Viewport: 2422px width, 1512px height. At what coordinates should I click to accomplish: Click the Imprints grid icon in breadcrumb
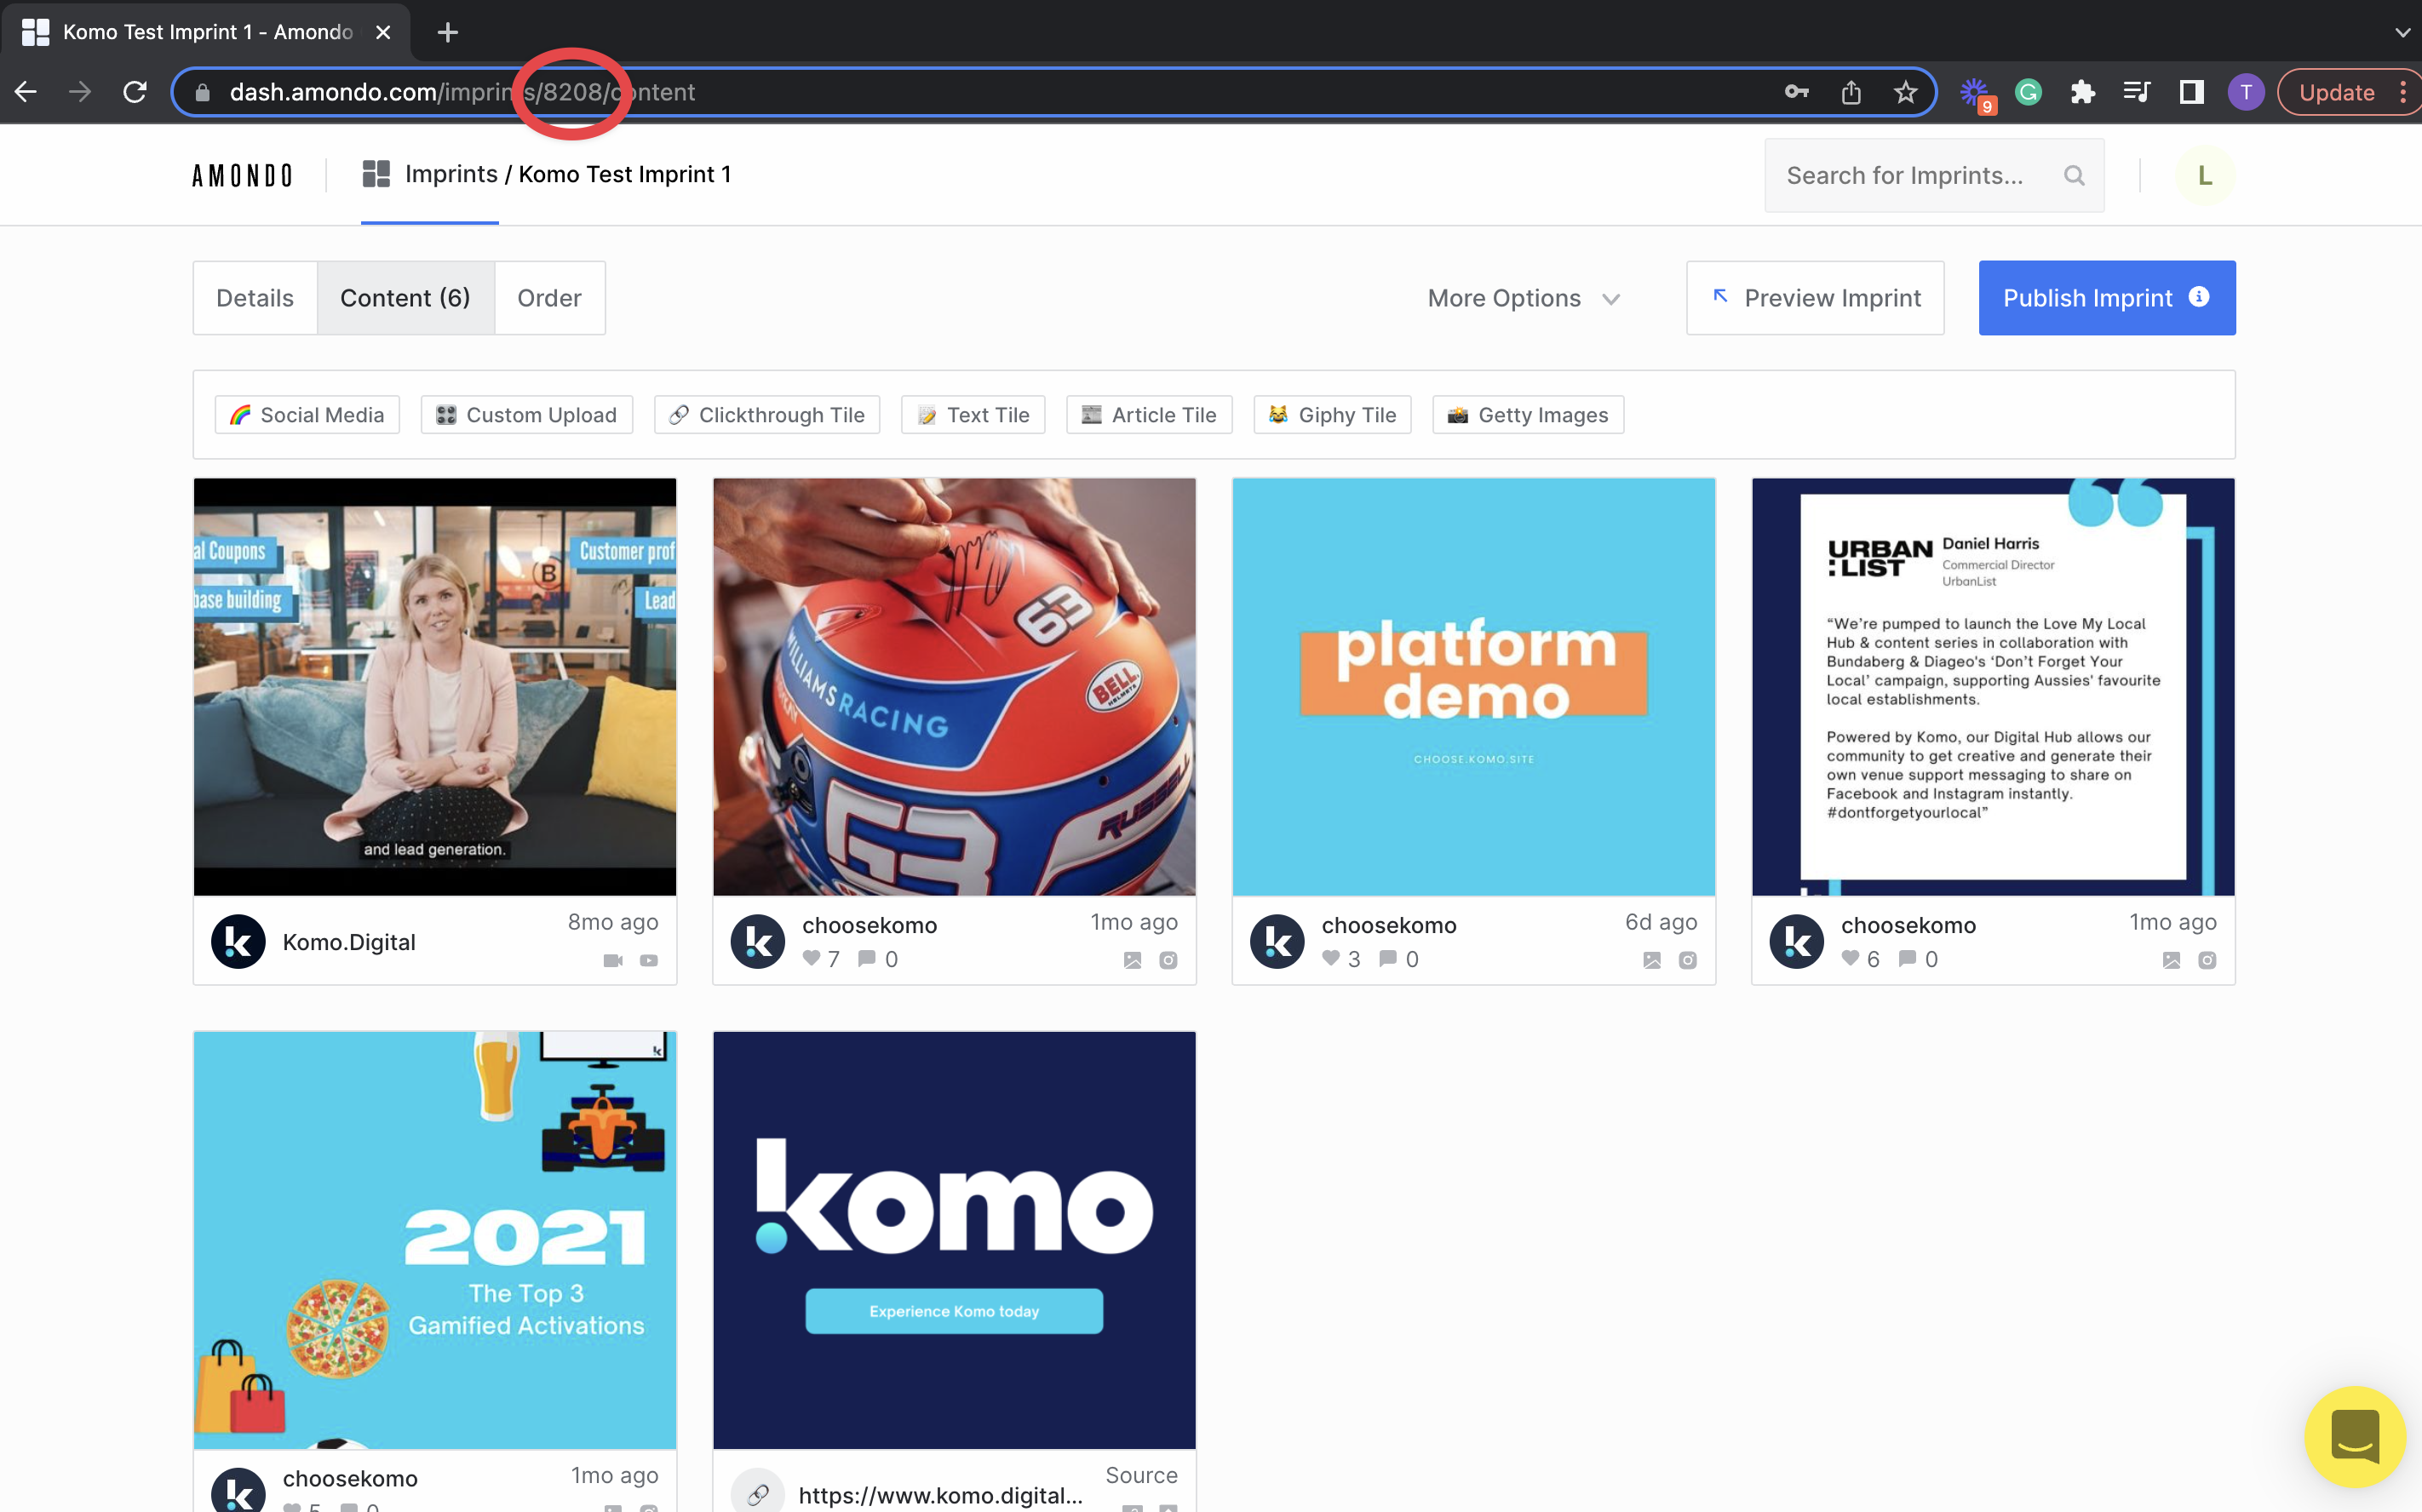pos(376,175)
